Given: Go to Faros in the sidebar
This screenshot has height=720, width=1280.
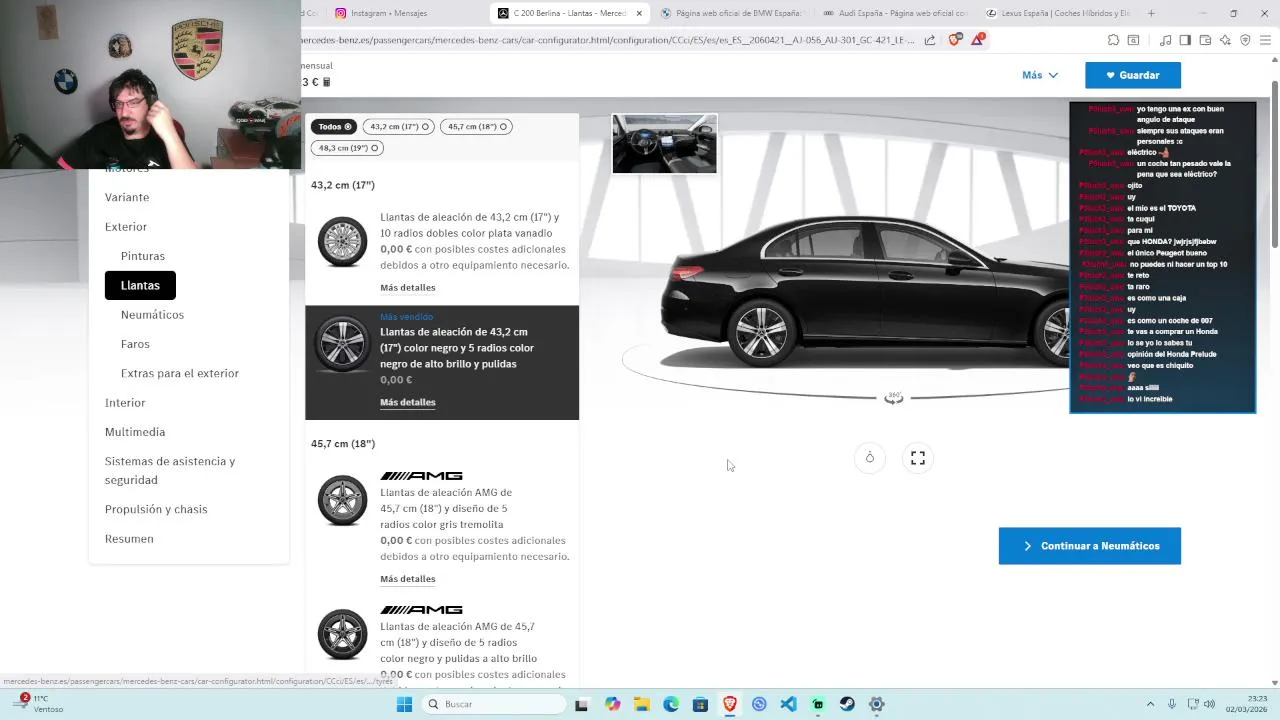Looking at the screenshot, I should tap(135, 344).
